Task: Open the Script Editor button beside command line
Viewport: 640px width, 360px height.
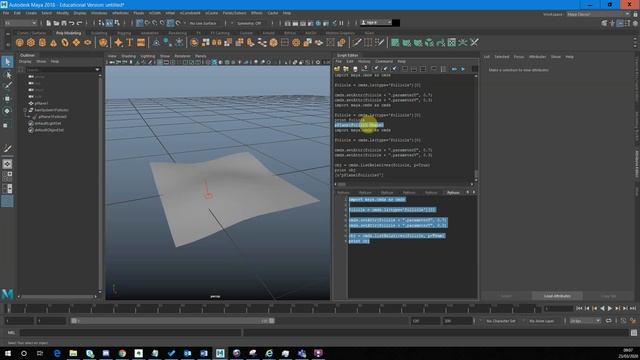Action: coord(634,333)
